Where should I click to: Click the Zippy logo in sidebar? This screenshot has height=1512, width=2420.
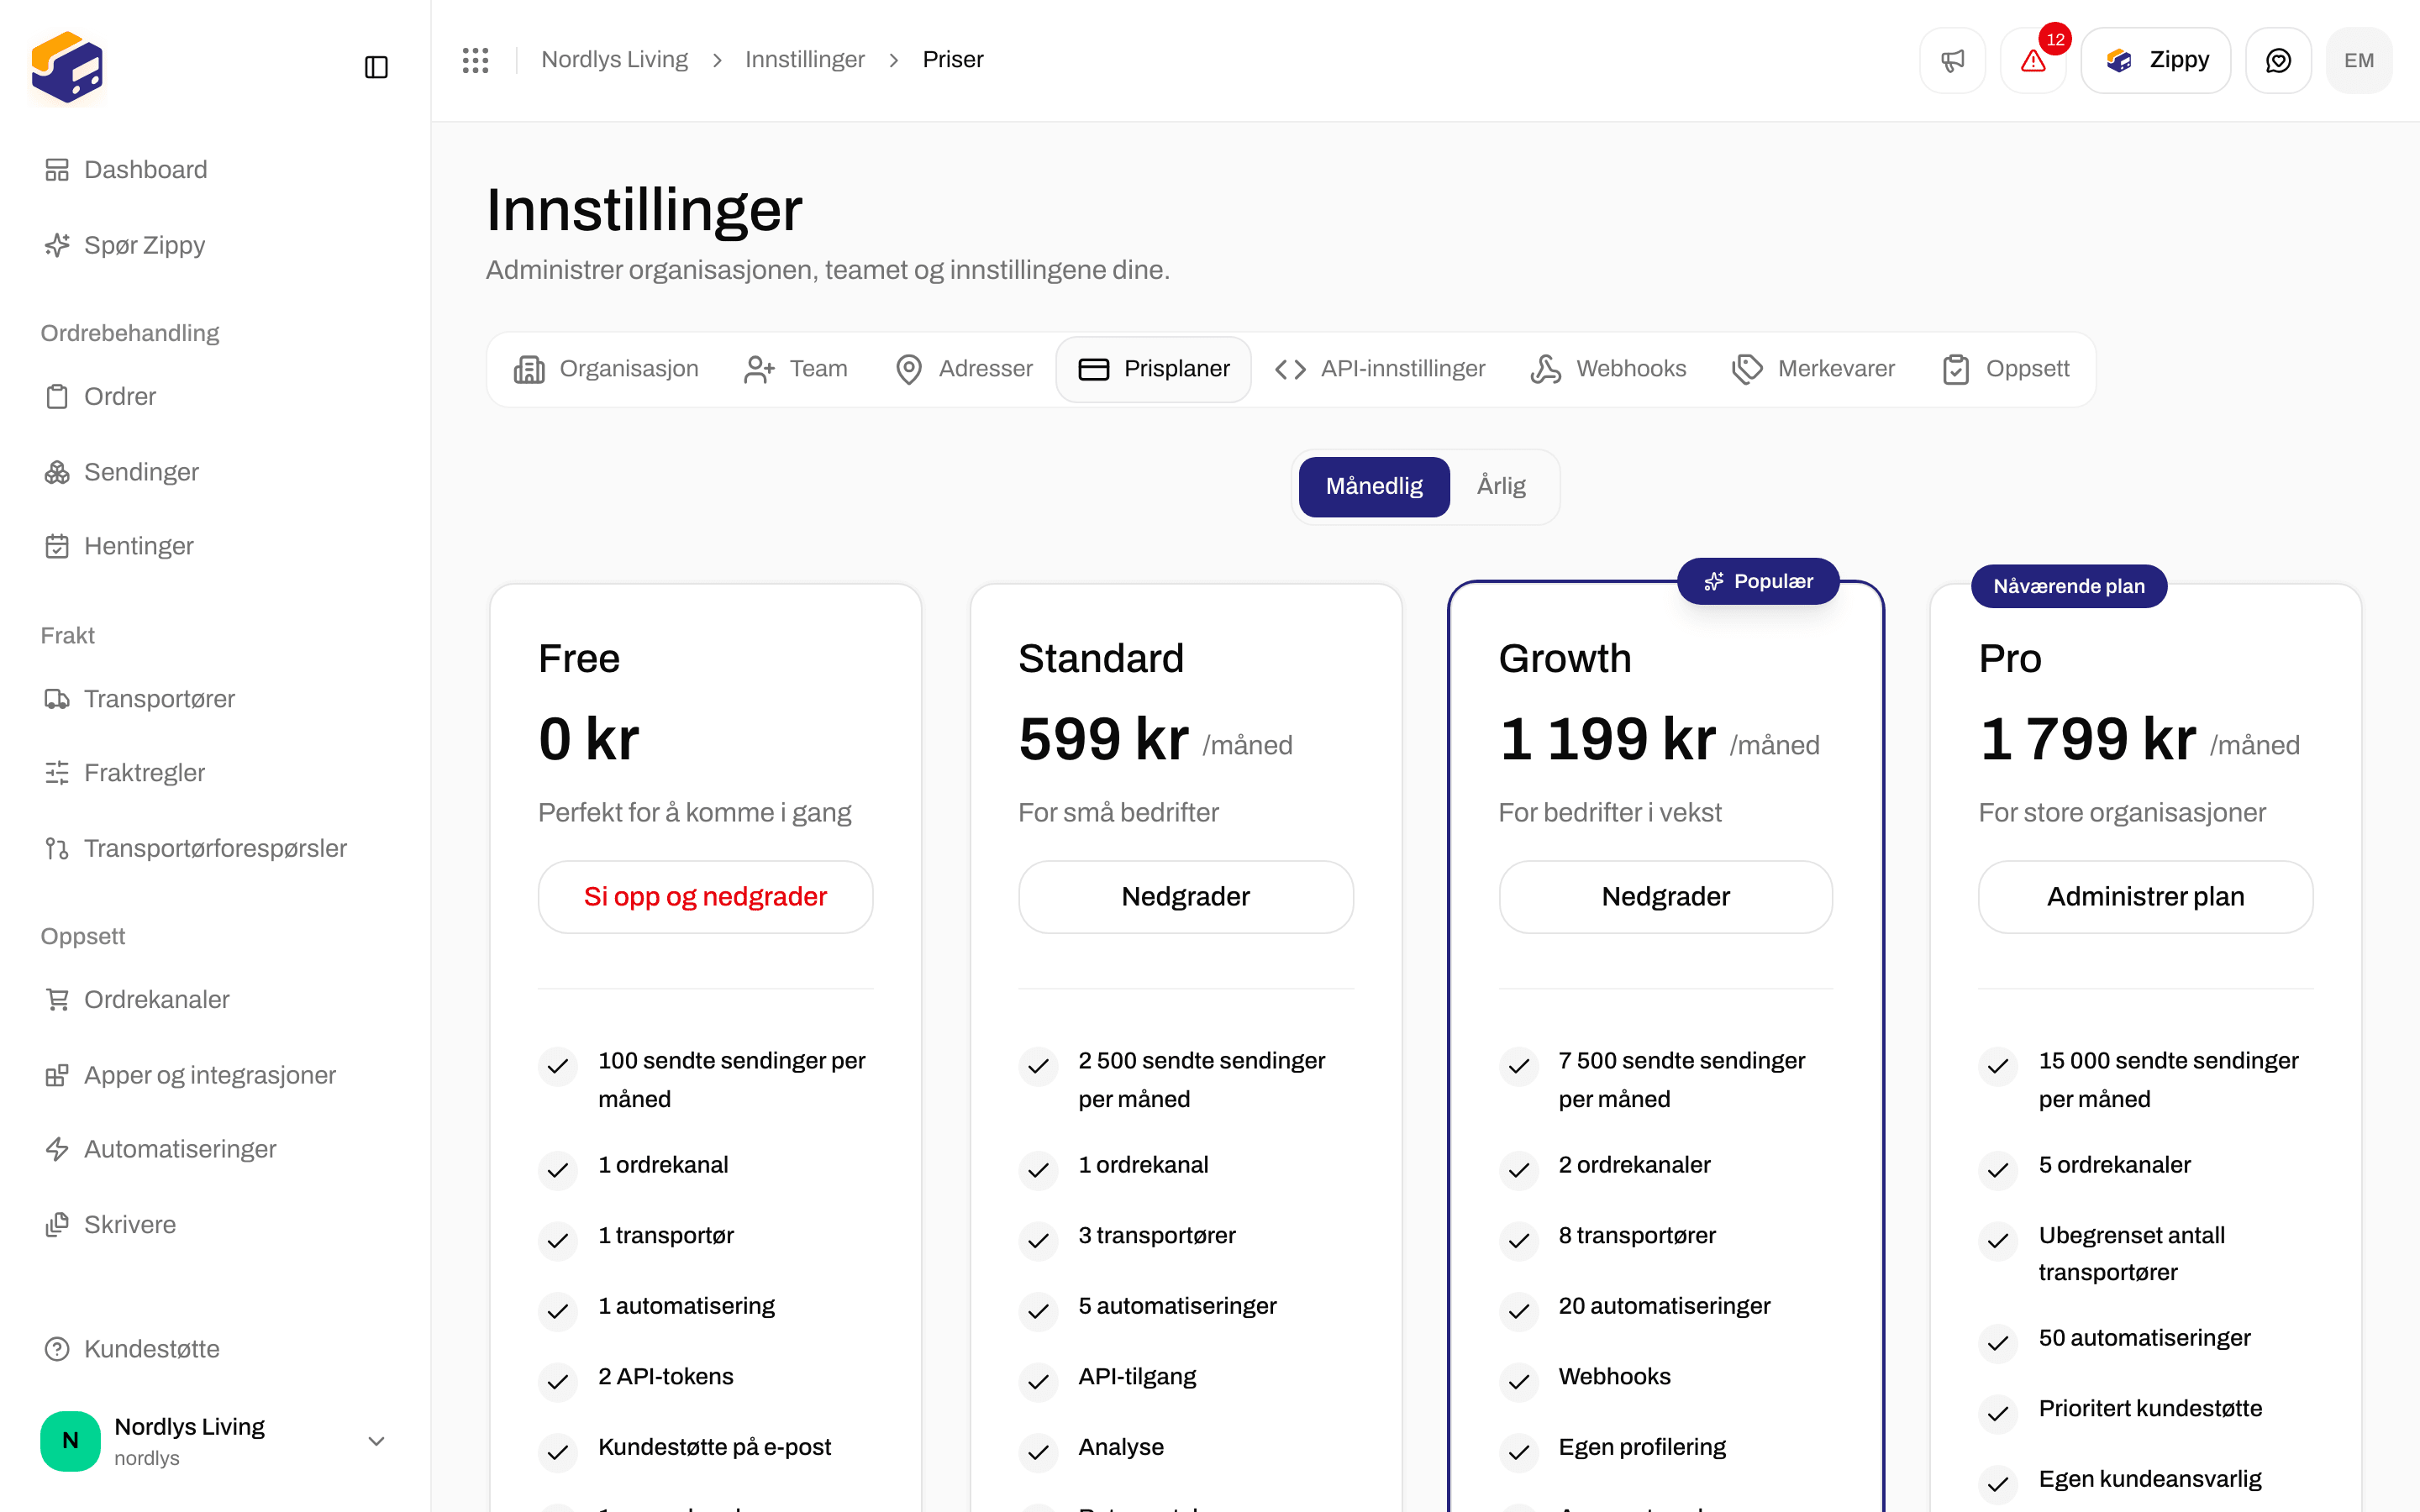point(67,67)
